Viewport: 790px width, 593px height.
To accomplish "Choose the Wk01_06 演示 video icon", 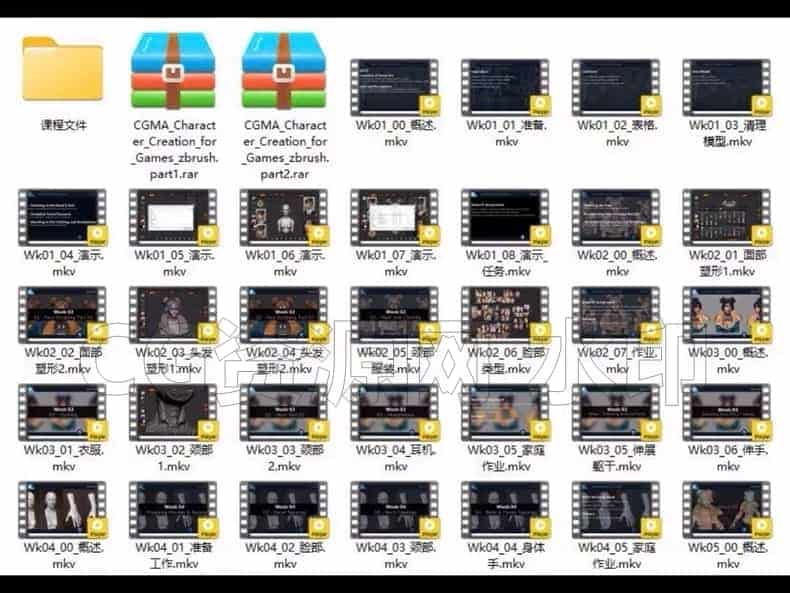I will point(285,218).
